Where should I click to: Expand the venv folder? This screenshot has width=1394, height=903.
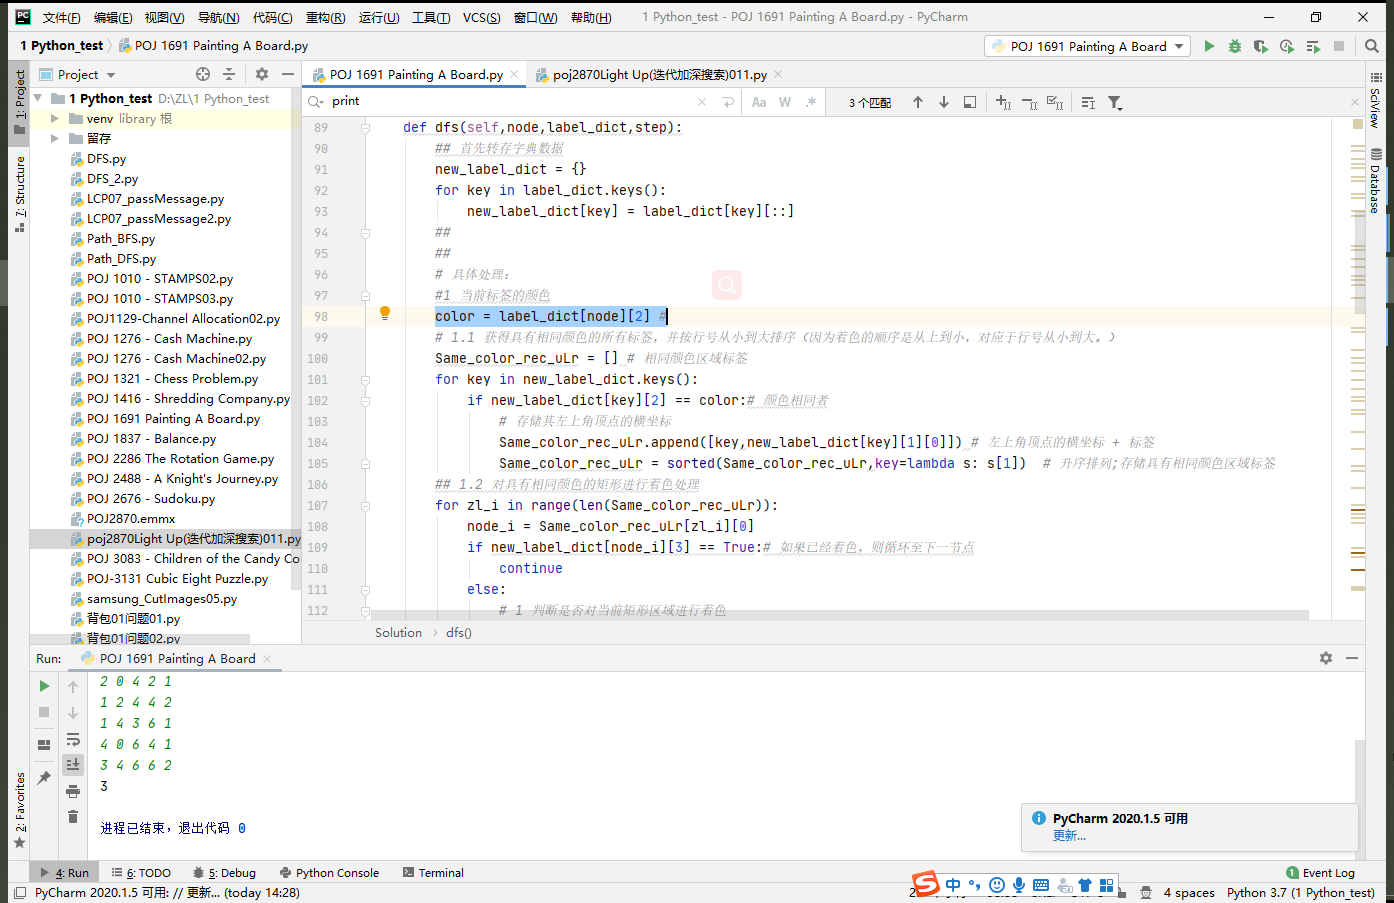click(x=55, y=118)
